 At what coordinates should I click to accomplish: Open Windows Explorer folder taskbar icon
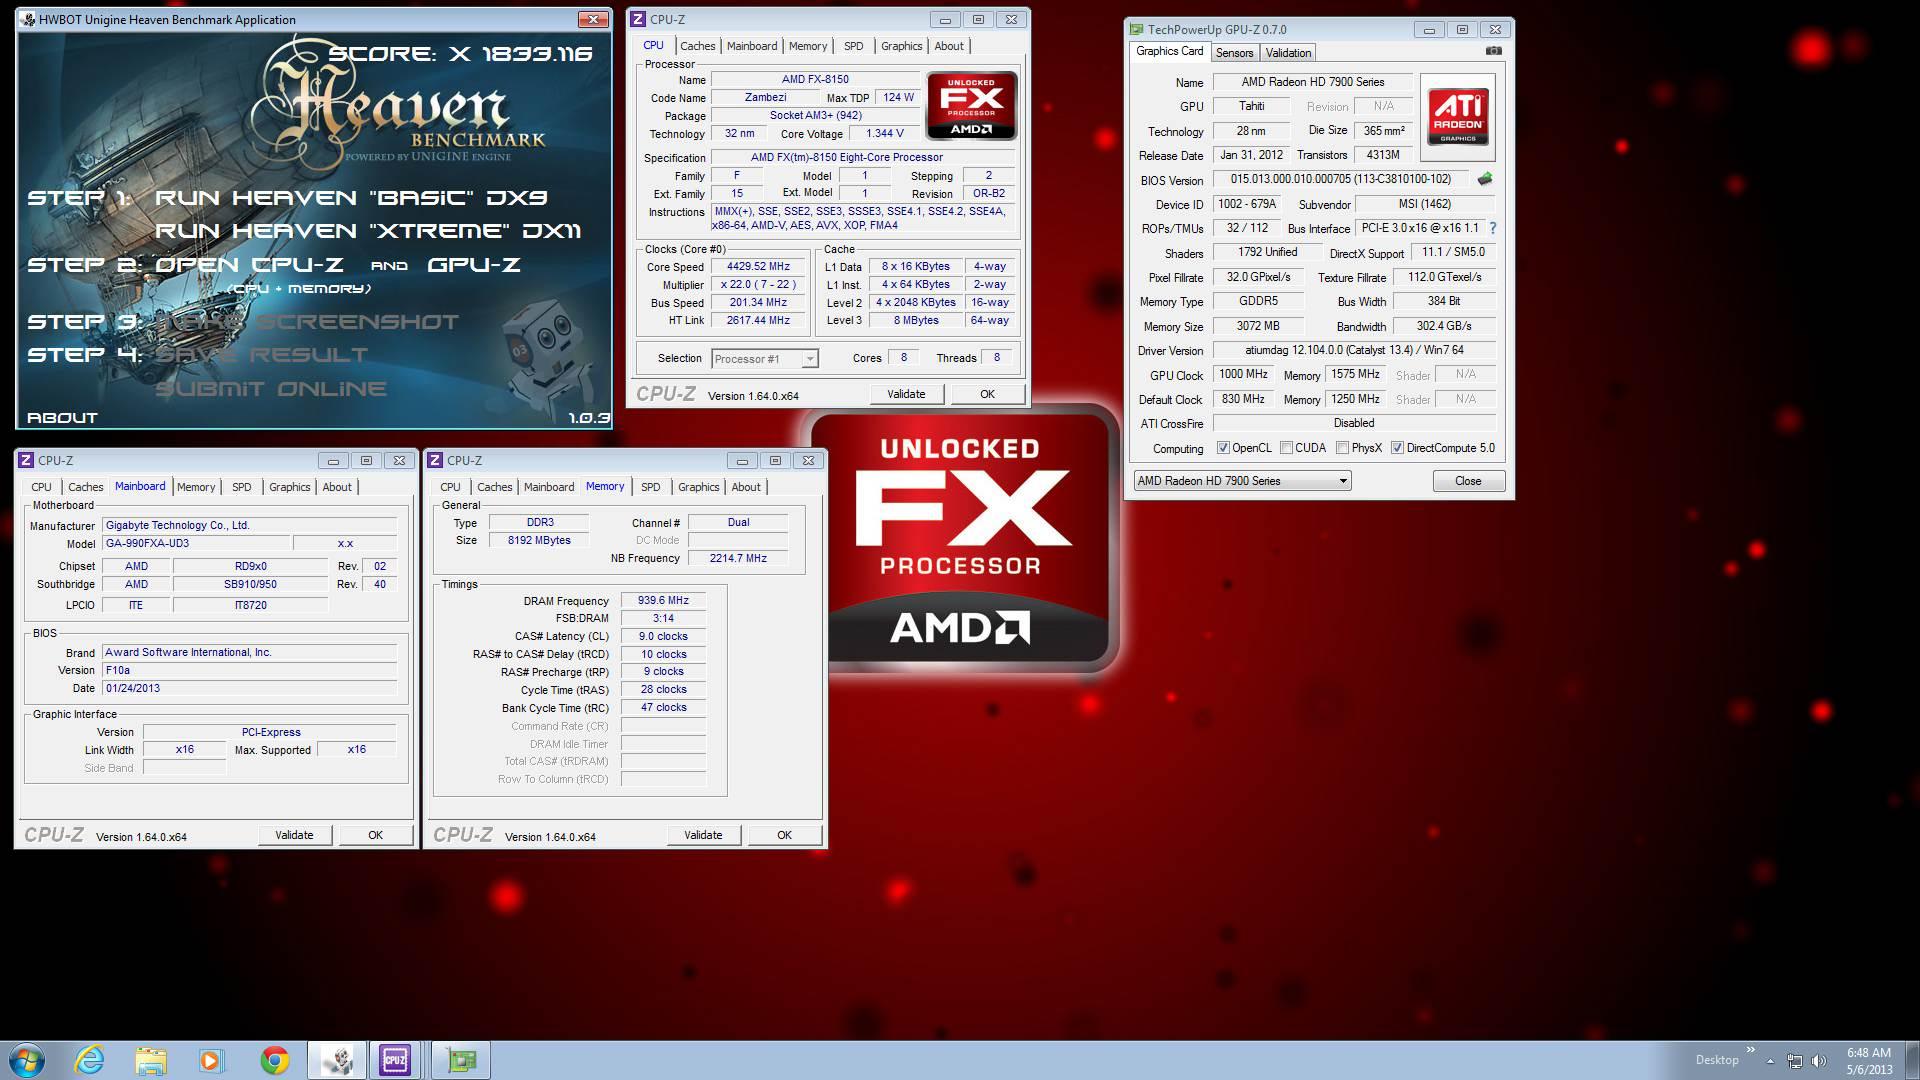pyautogui.click(x=151, y=1060)
